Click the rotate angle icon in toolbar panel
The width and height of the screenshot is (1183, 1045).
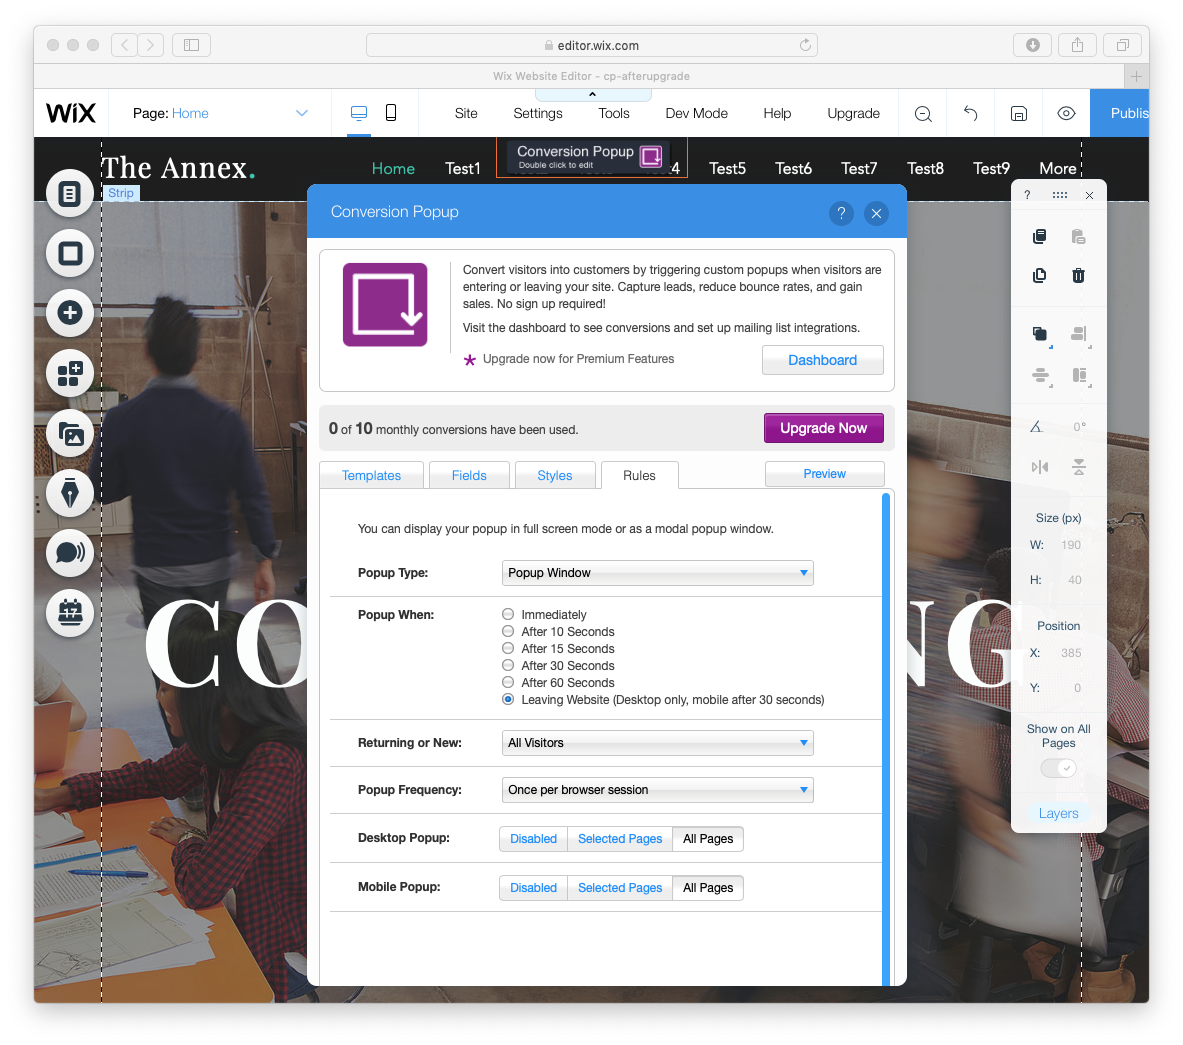1037,427
